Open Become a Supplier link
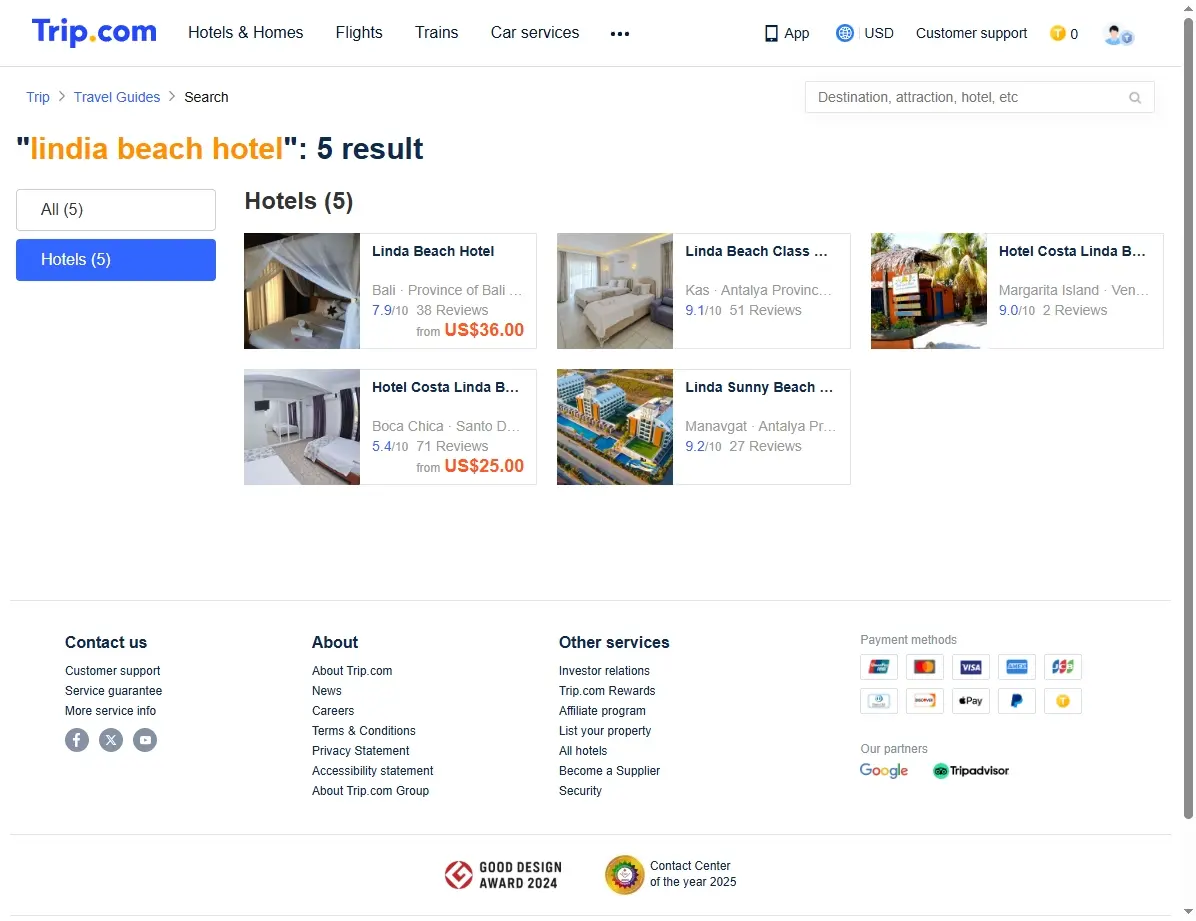The width and height of the screenshot is (1196, 921). coord(609,771)
